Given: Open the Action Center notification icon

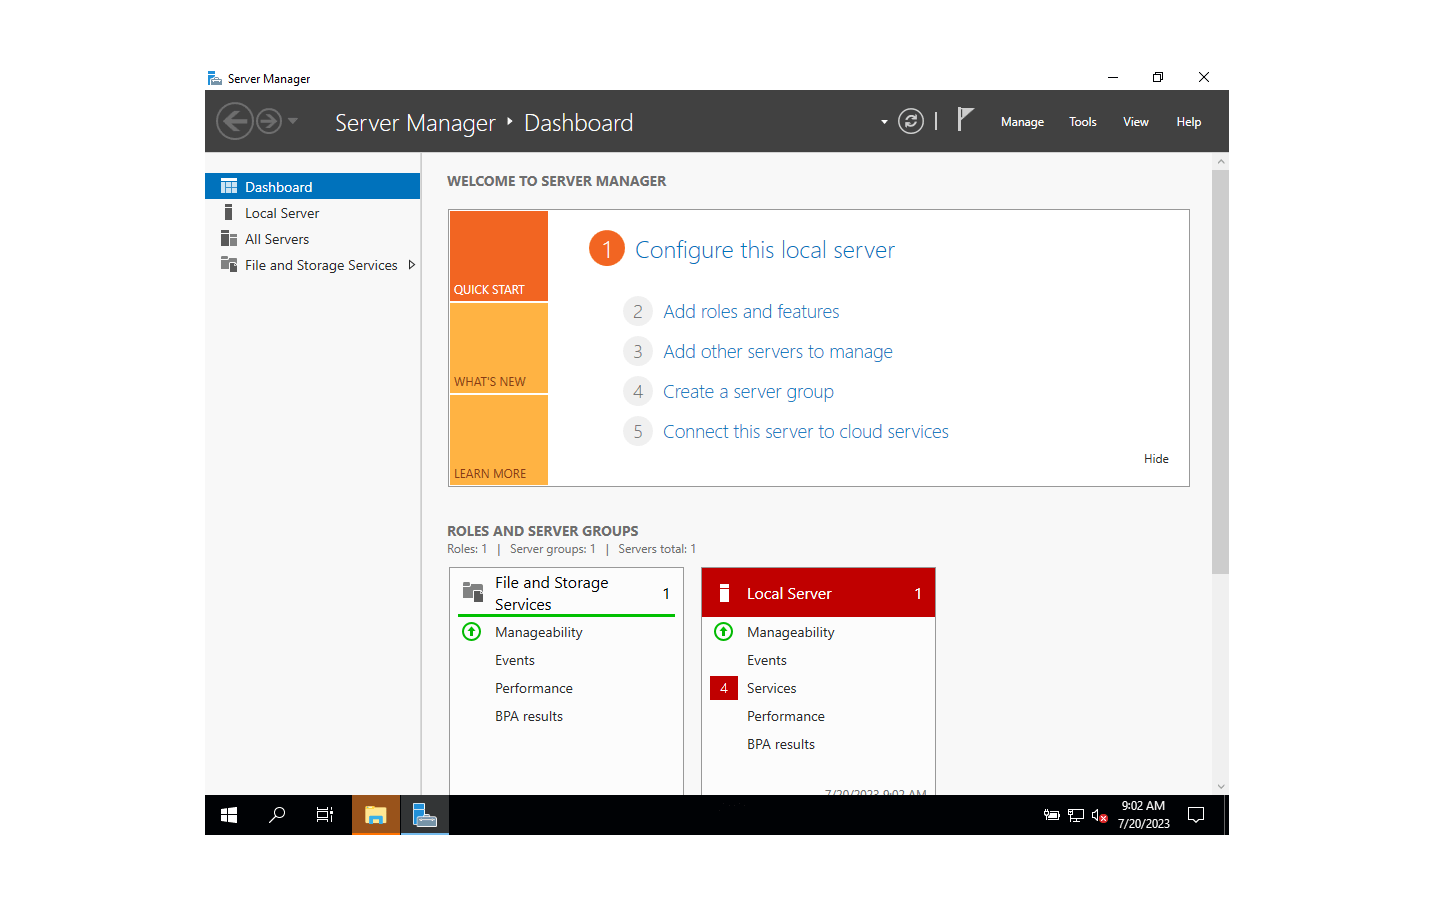Looking at the screenshot, I should [1196, 815].
